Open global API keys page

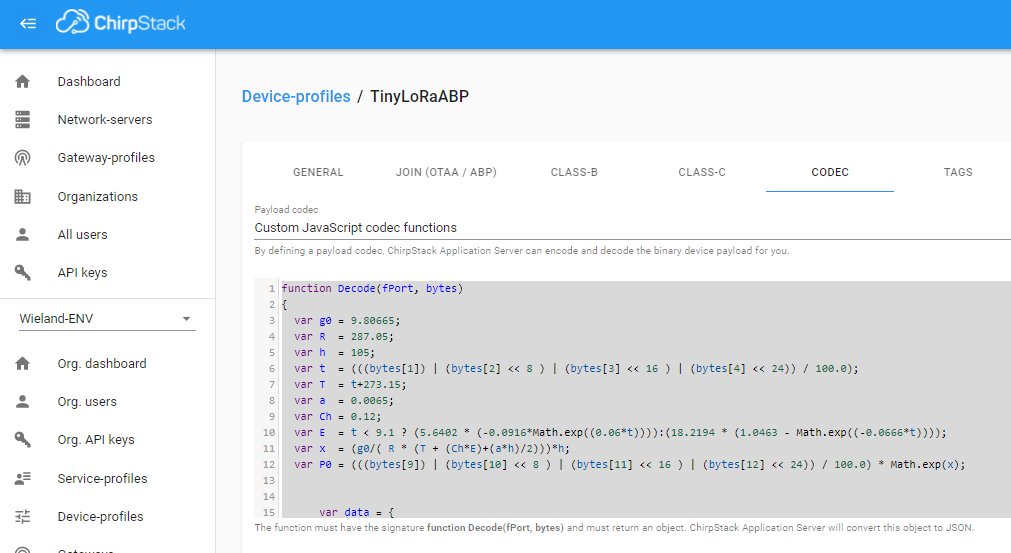pos(83,273)
